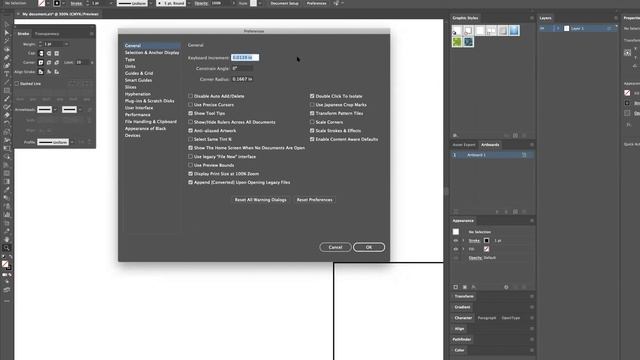
Task: Expand the Color panel
Action: click(x=459, y=350)
